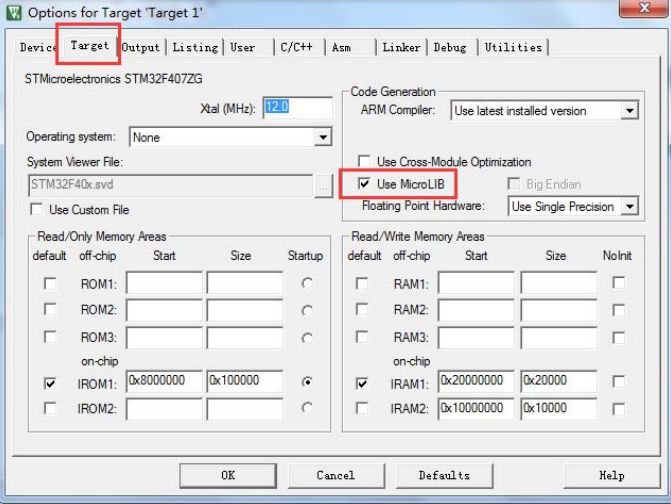Screen dimensions: 671x504
Task: Expand the Operating system dropdown
Action: [x=322, y=137]
